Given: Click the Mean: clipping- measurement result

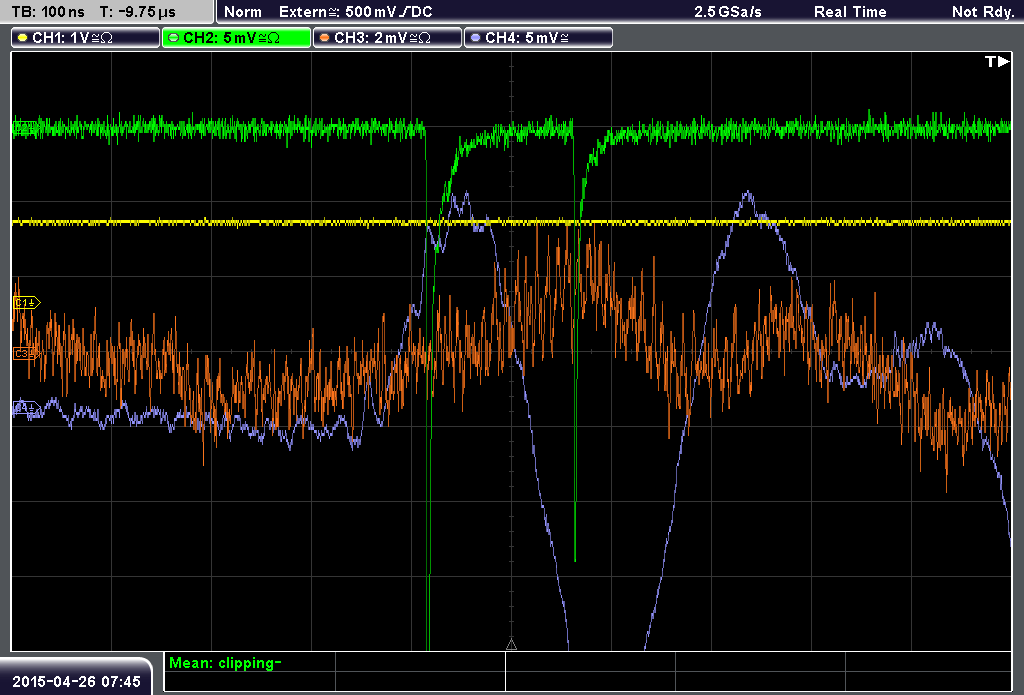Looking at the screenshot, I should point(225,663).
